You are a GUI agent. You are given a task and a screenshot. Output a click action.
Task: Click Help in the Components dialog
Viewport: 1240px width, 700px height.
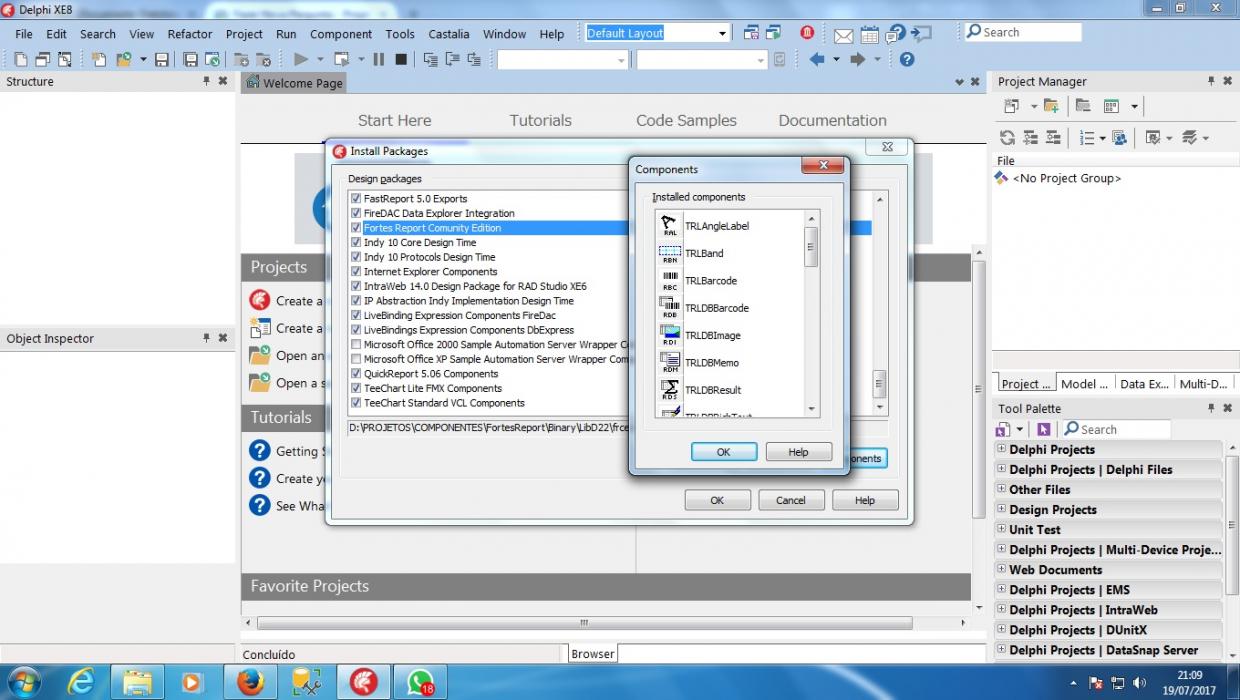(x=798, y=452)
